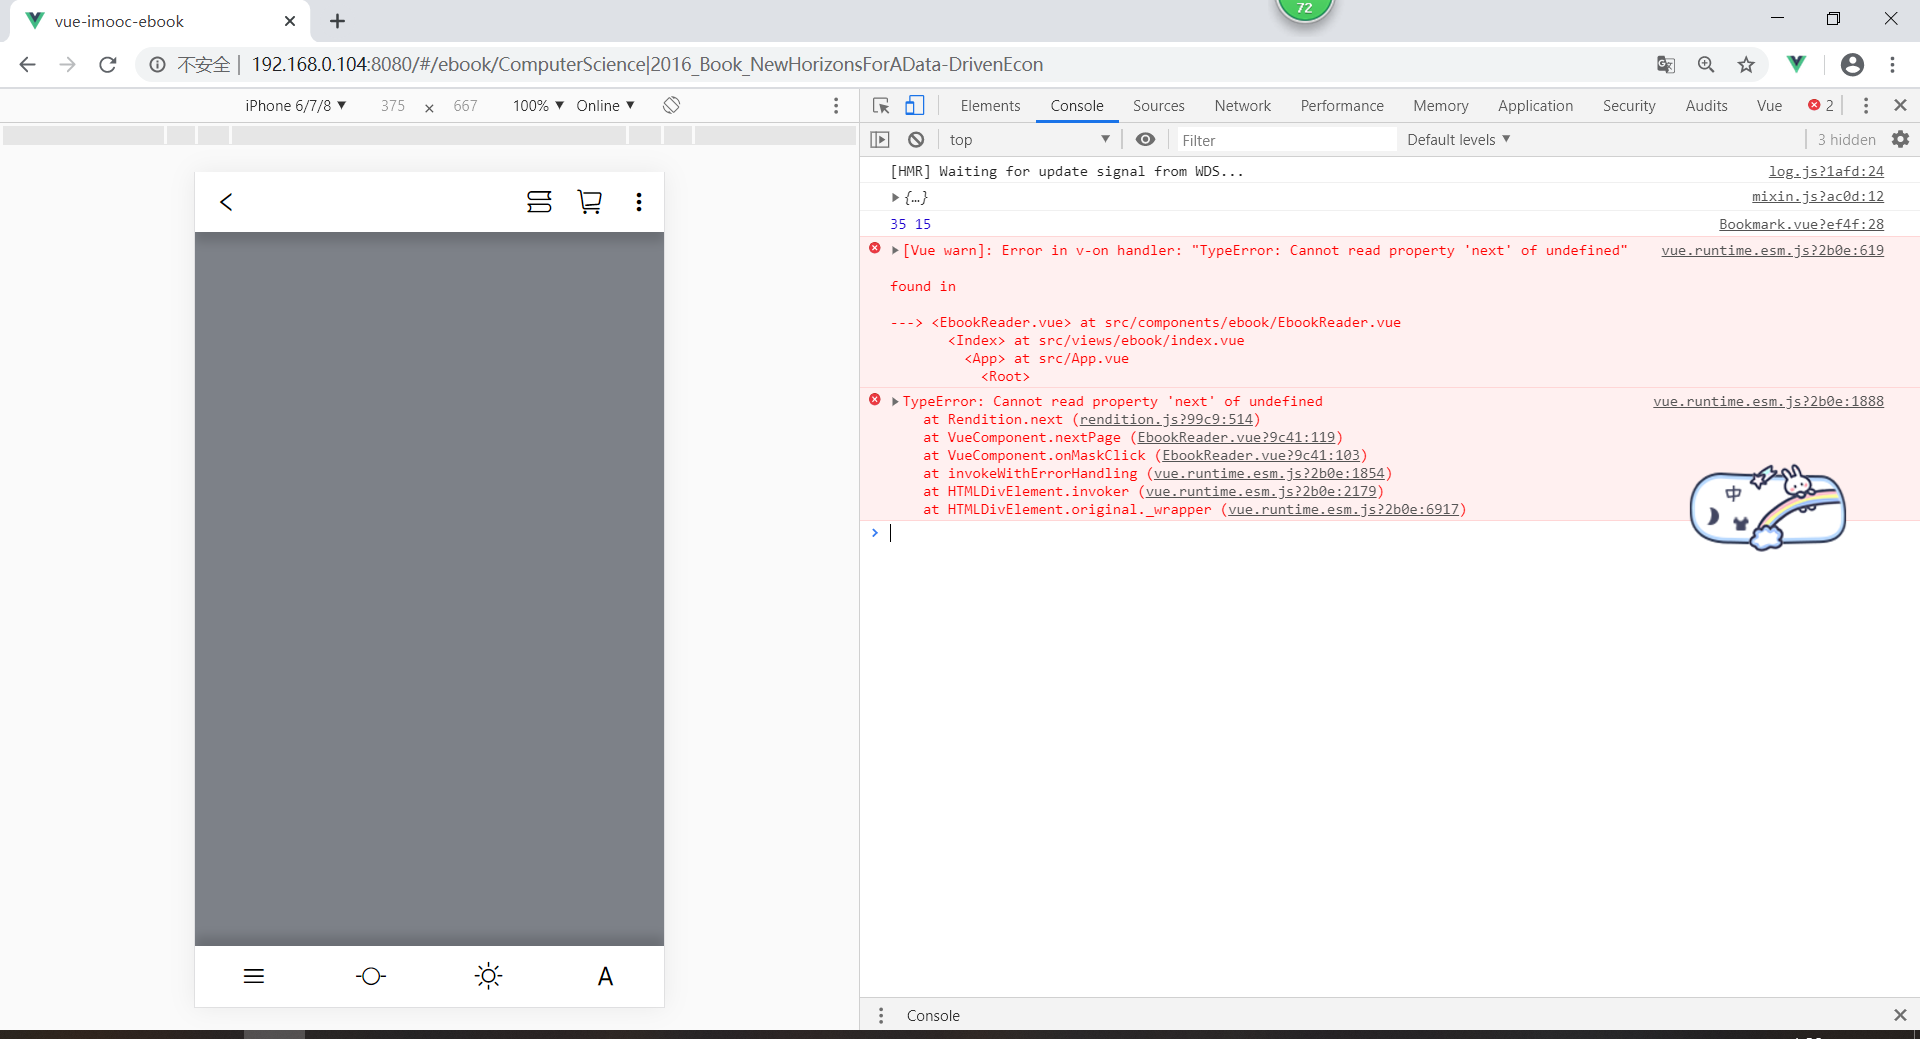Expand the Vue warn error entry
Screen dimensions: 1920x1039
click(895, 250)
